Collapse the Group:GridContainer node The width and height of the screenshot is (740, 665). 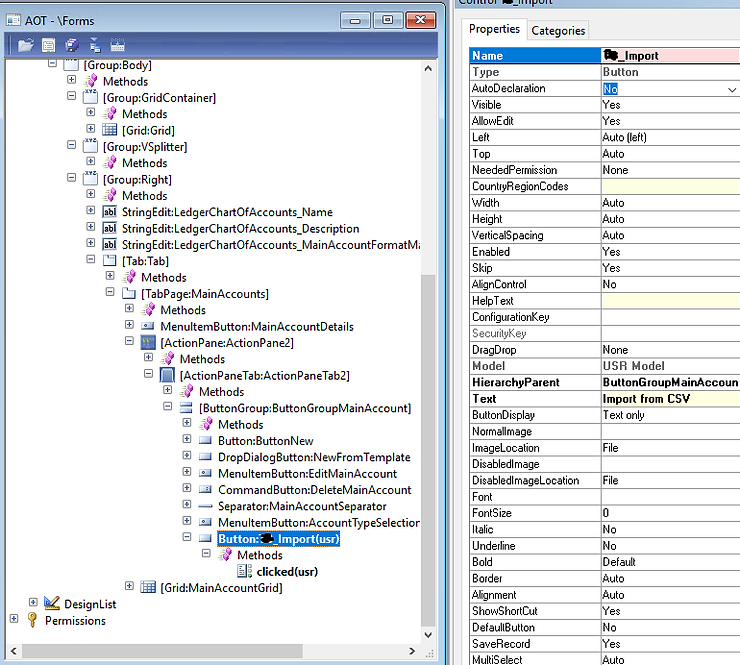point(71,96)
